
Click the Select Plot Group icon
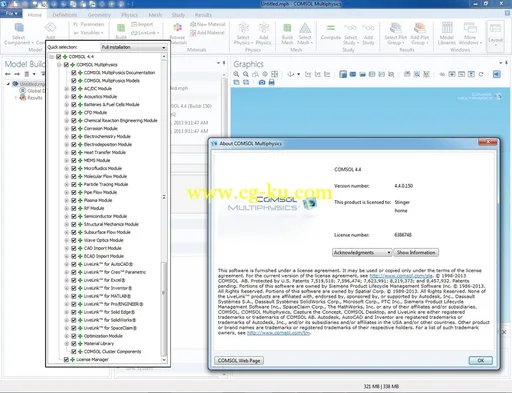click(x=396, y=28)
